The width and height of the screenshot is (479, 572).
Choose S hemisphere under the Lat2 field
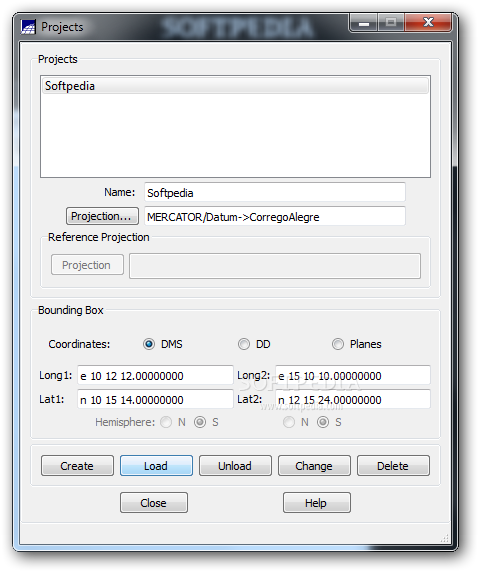(323, 422)
